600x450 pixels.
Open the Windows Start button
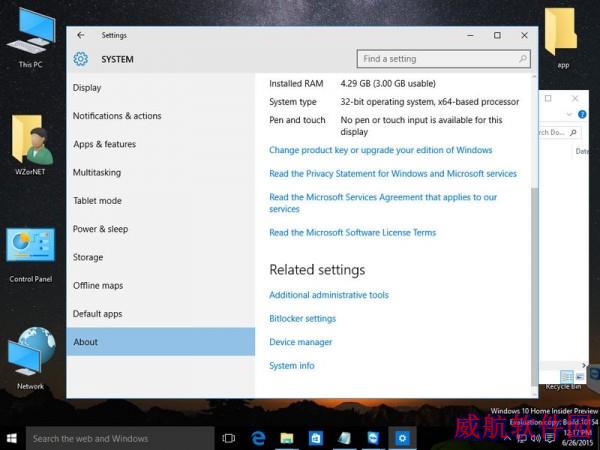pos(11,439)
